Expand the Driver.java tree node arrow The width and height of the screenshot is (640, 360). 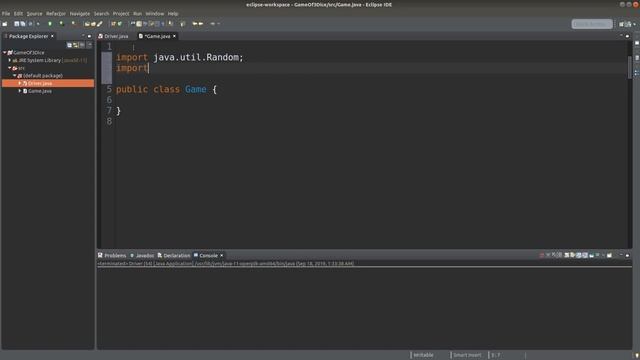[x=20, y=83]
